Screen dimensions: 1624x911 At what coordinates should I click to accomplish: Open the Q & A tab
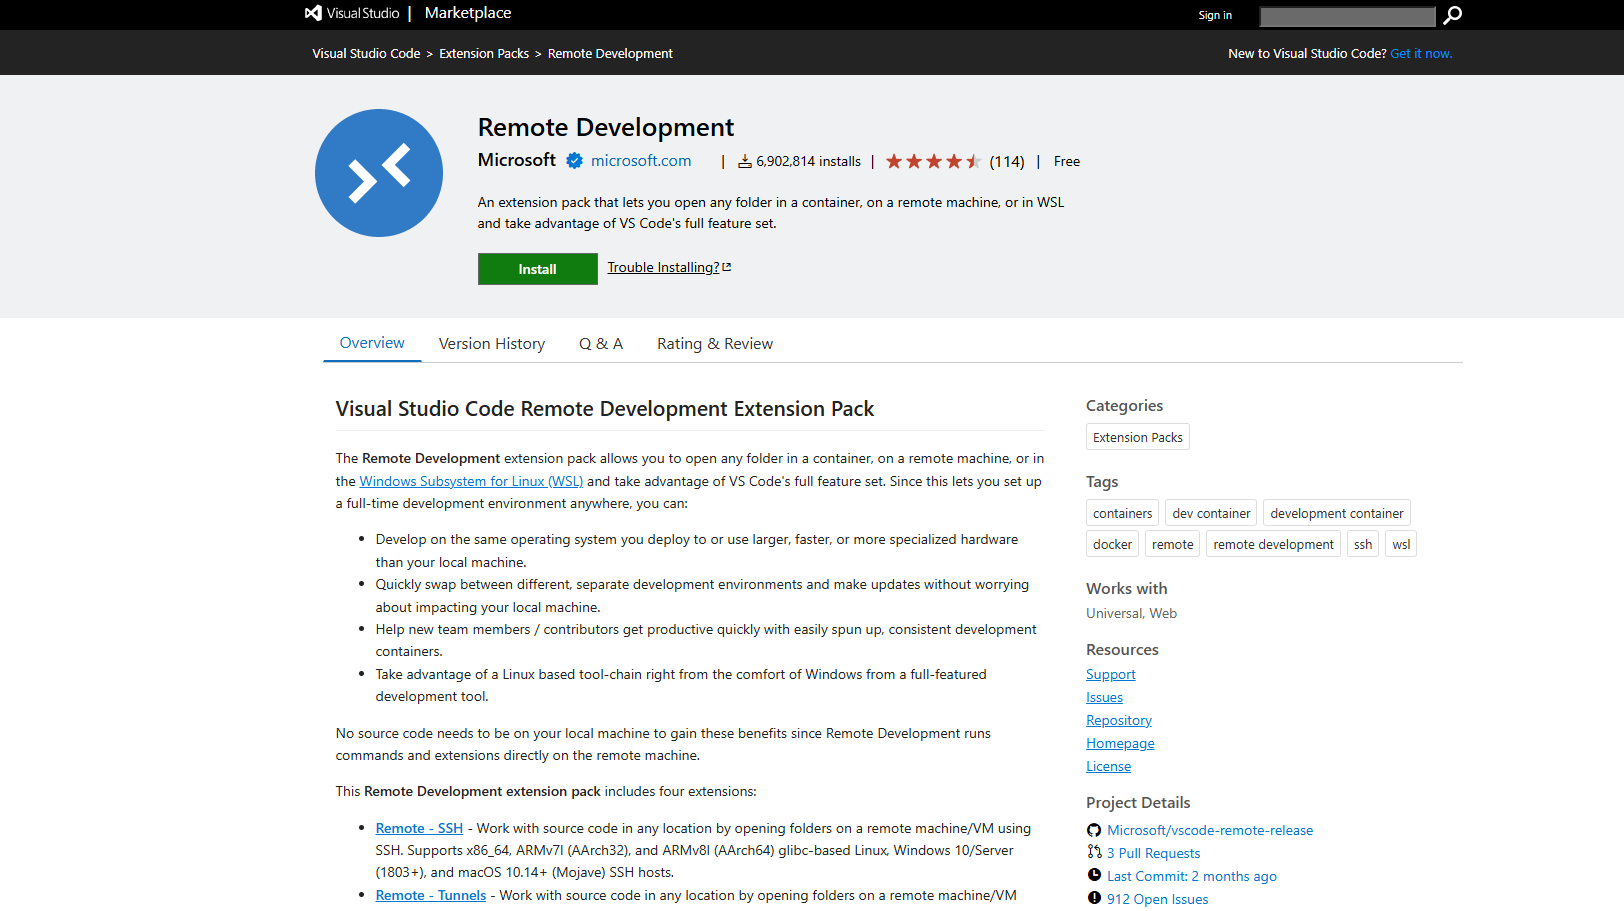coord(601,344)
